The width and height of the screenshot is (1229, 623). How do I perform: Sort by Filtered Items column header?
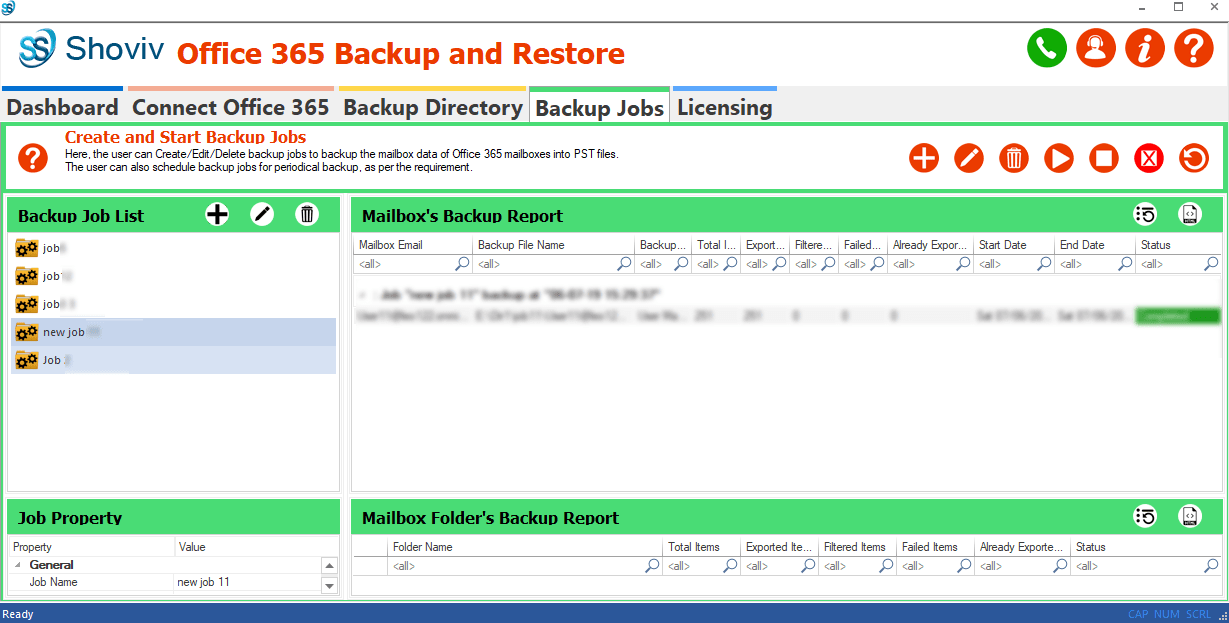tap(857, 547)
